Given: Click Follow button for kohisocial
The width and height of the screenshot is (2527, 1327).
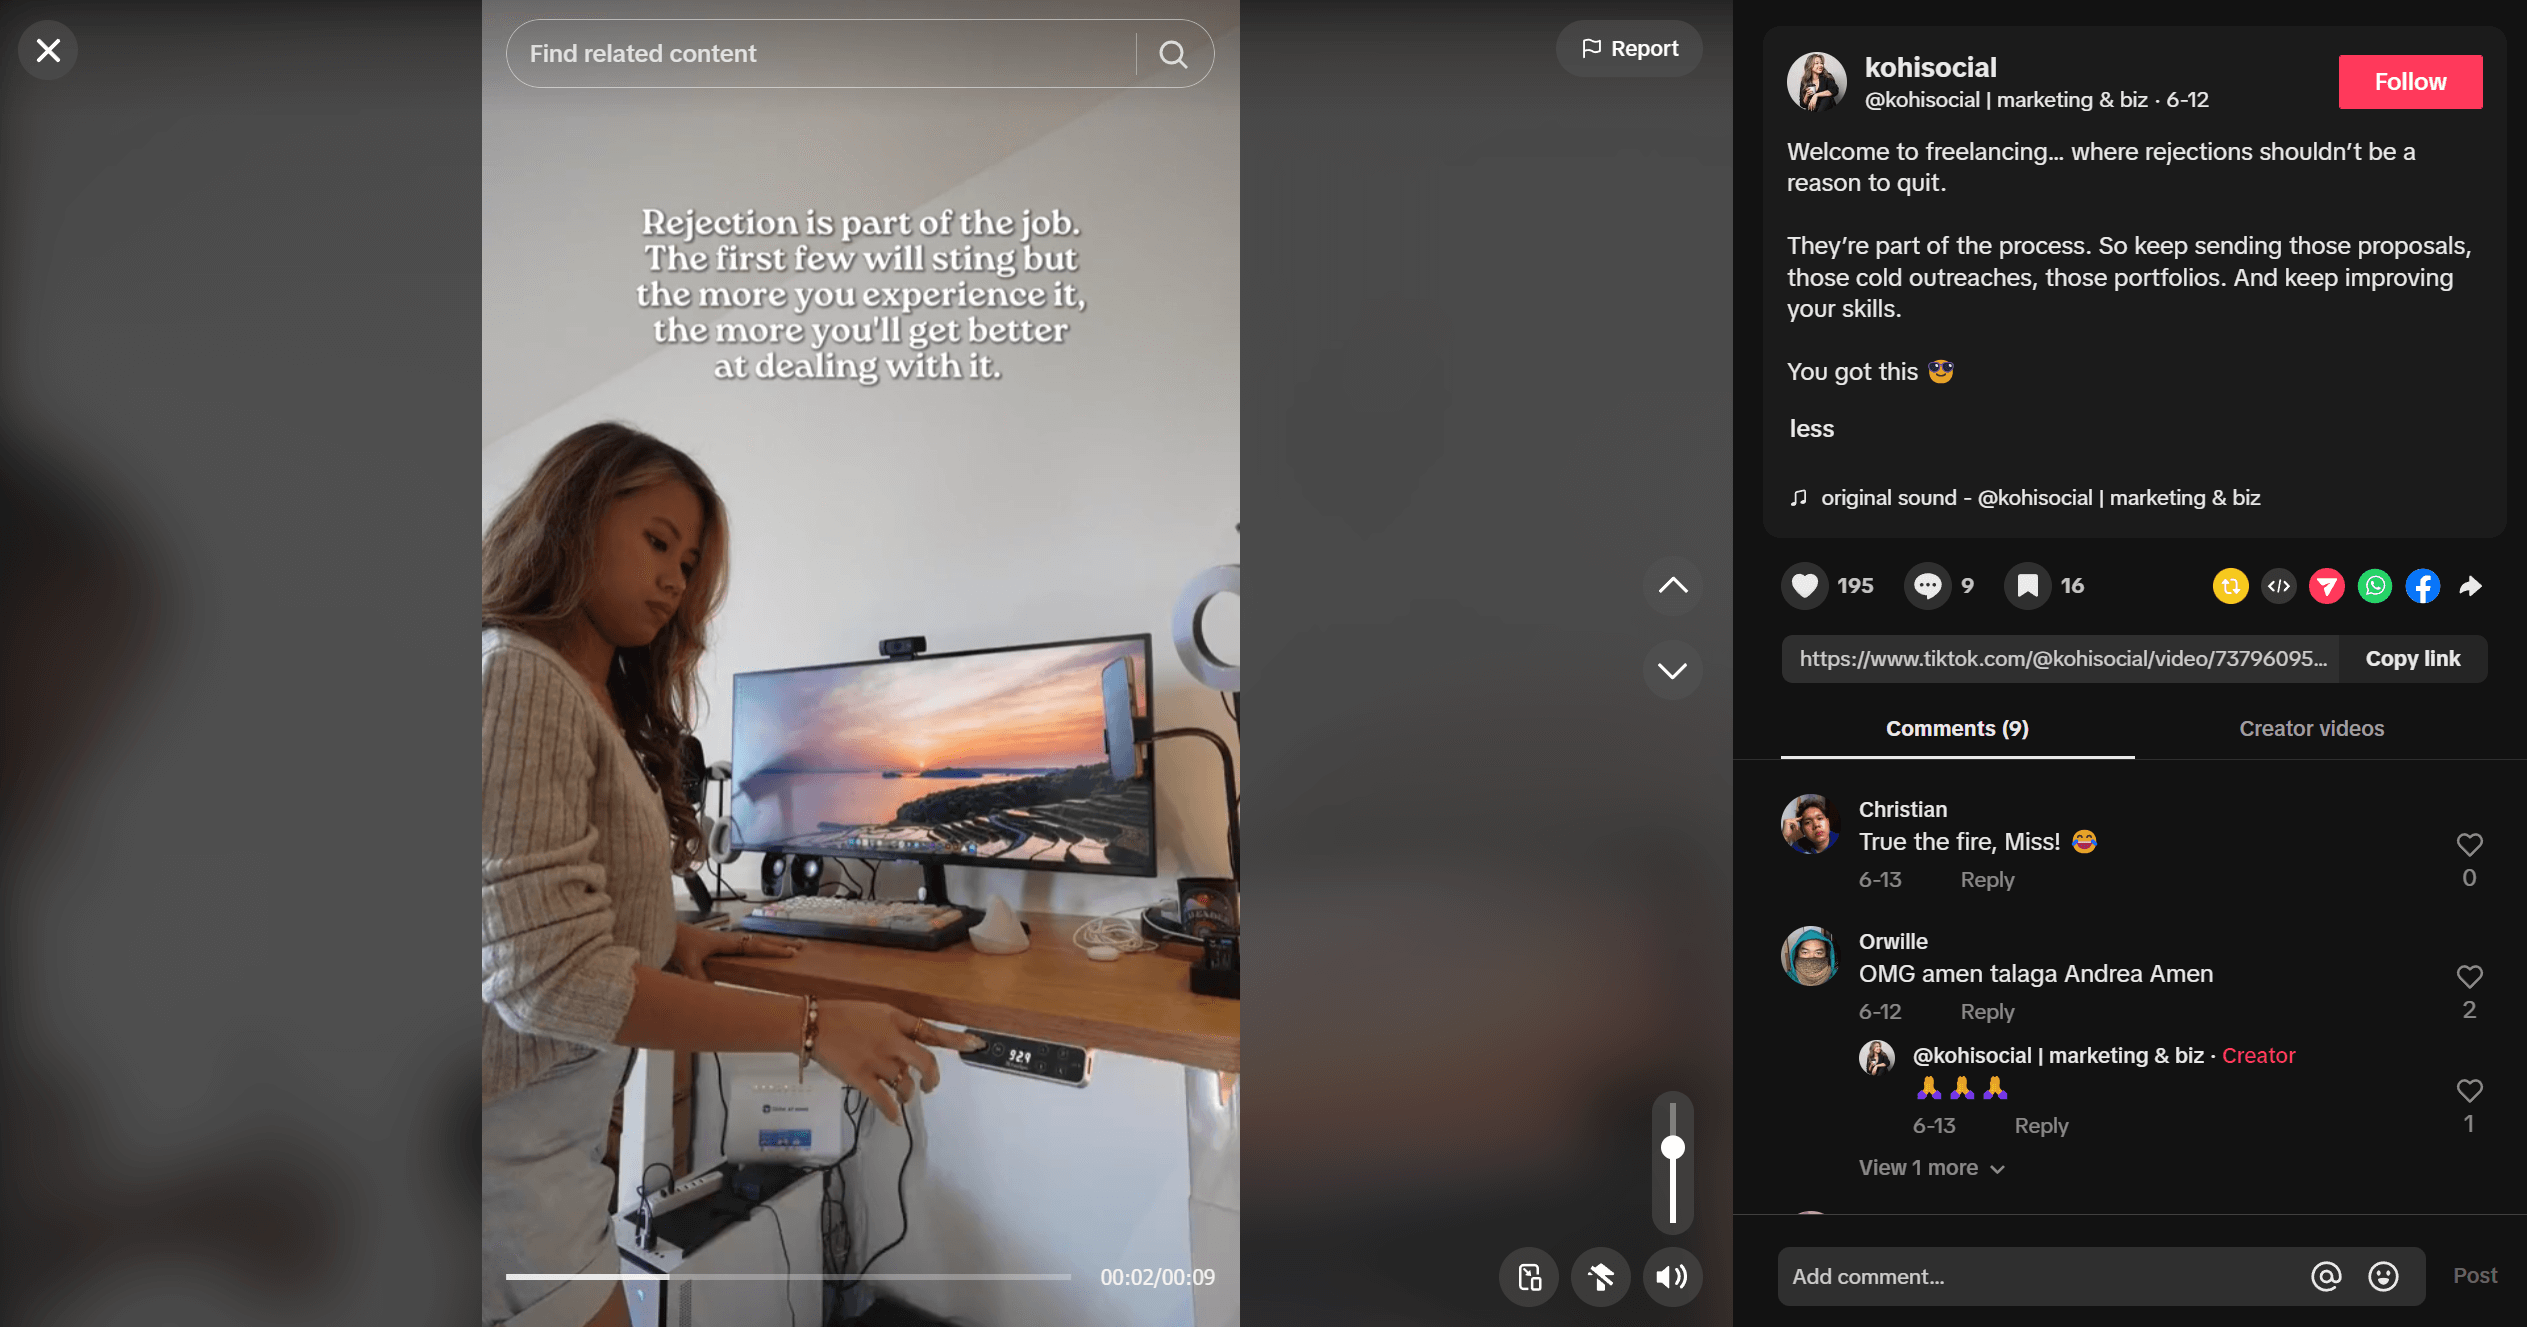Looking at the screenshot, I should coord(2408,80).
